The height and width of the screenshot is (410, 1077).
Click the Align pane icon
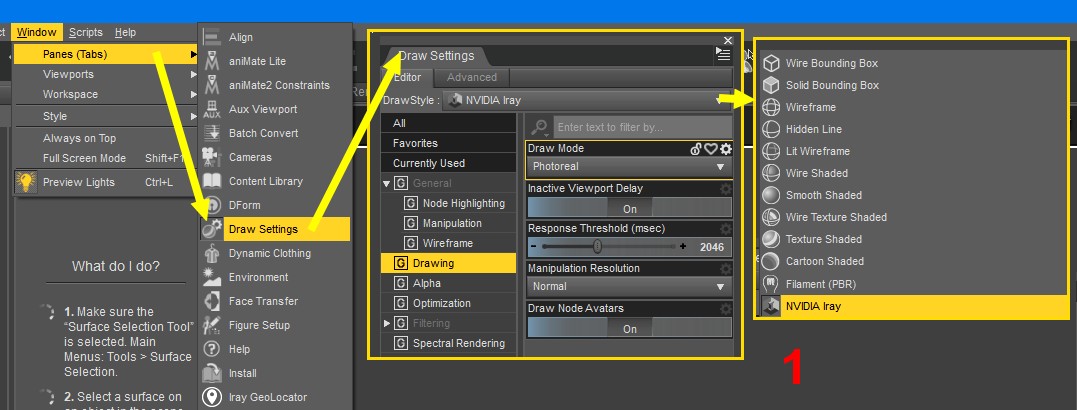coord(212,37)
